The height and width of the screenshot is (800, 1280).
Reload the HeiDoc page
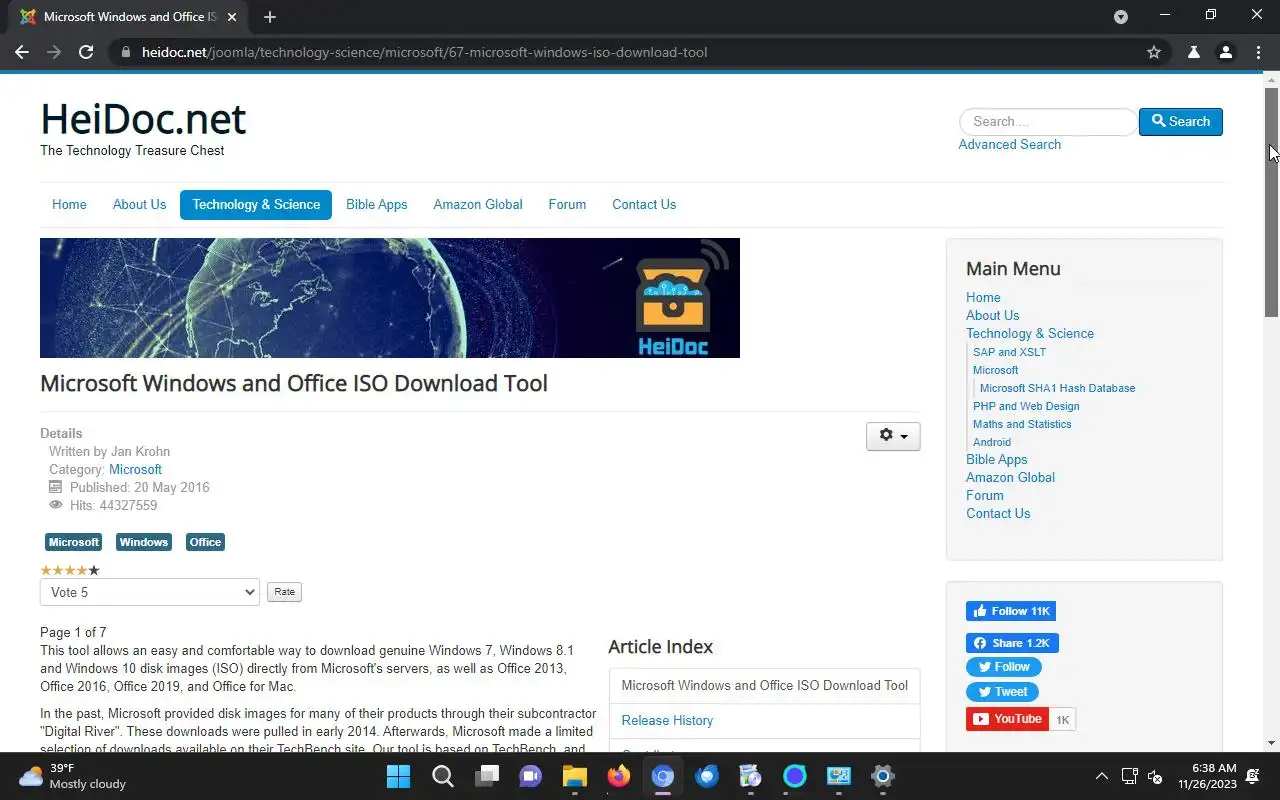click(86, 52)
